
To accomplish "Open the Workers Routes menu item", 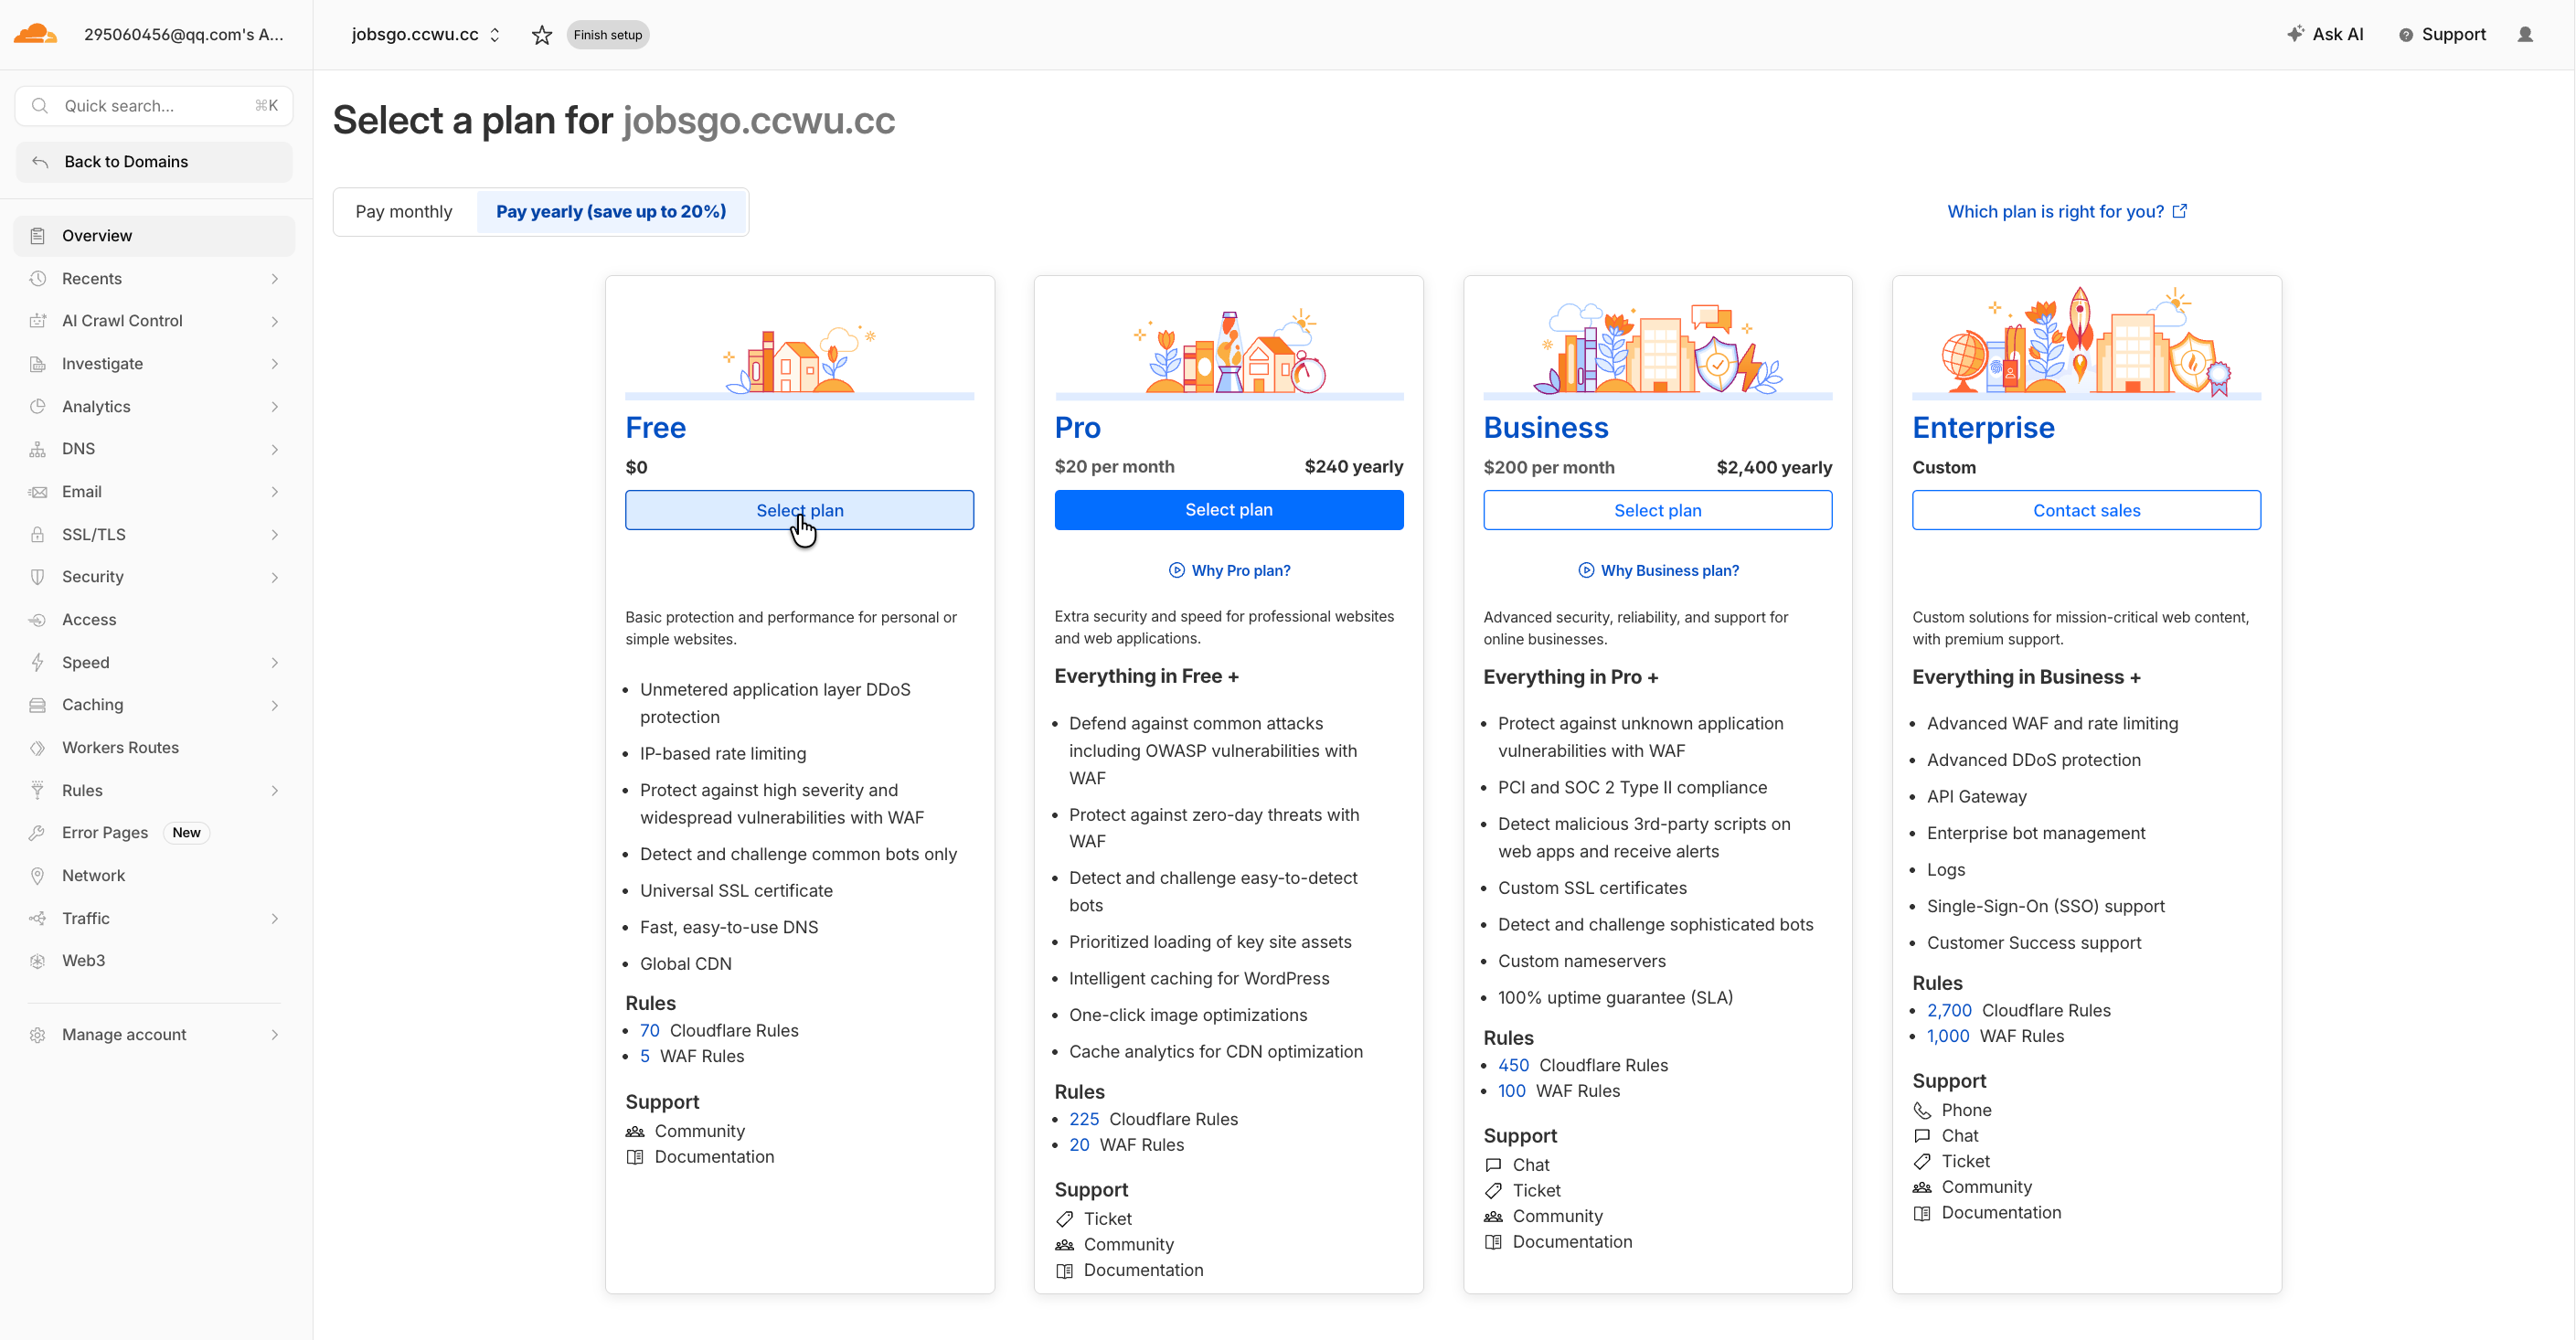I will pyautogui.click(x=155, y=748).
